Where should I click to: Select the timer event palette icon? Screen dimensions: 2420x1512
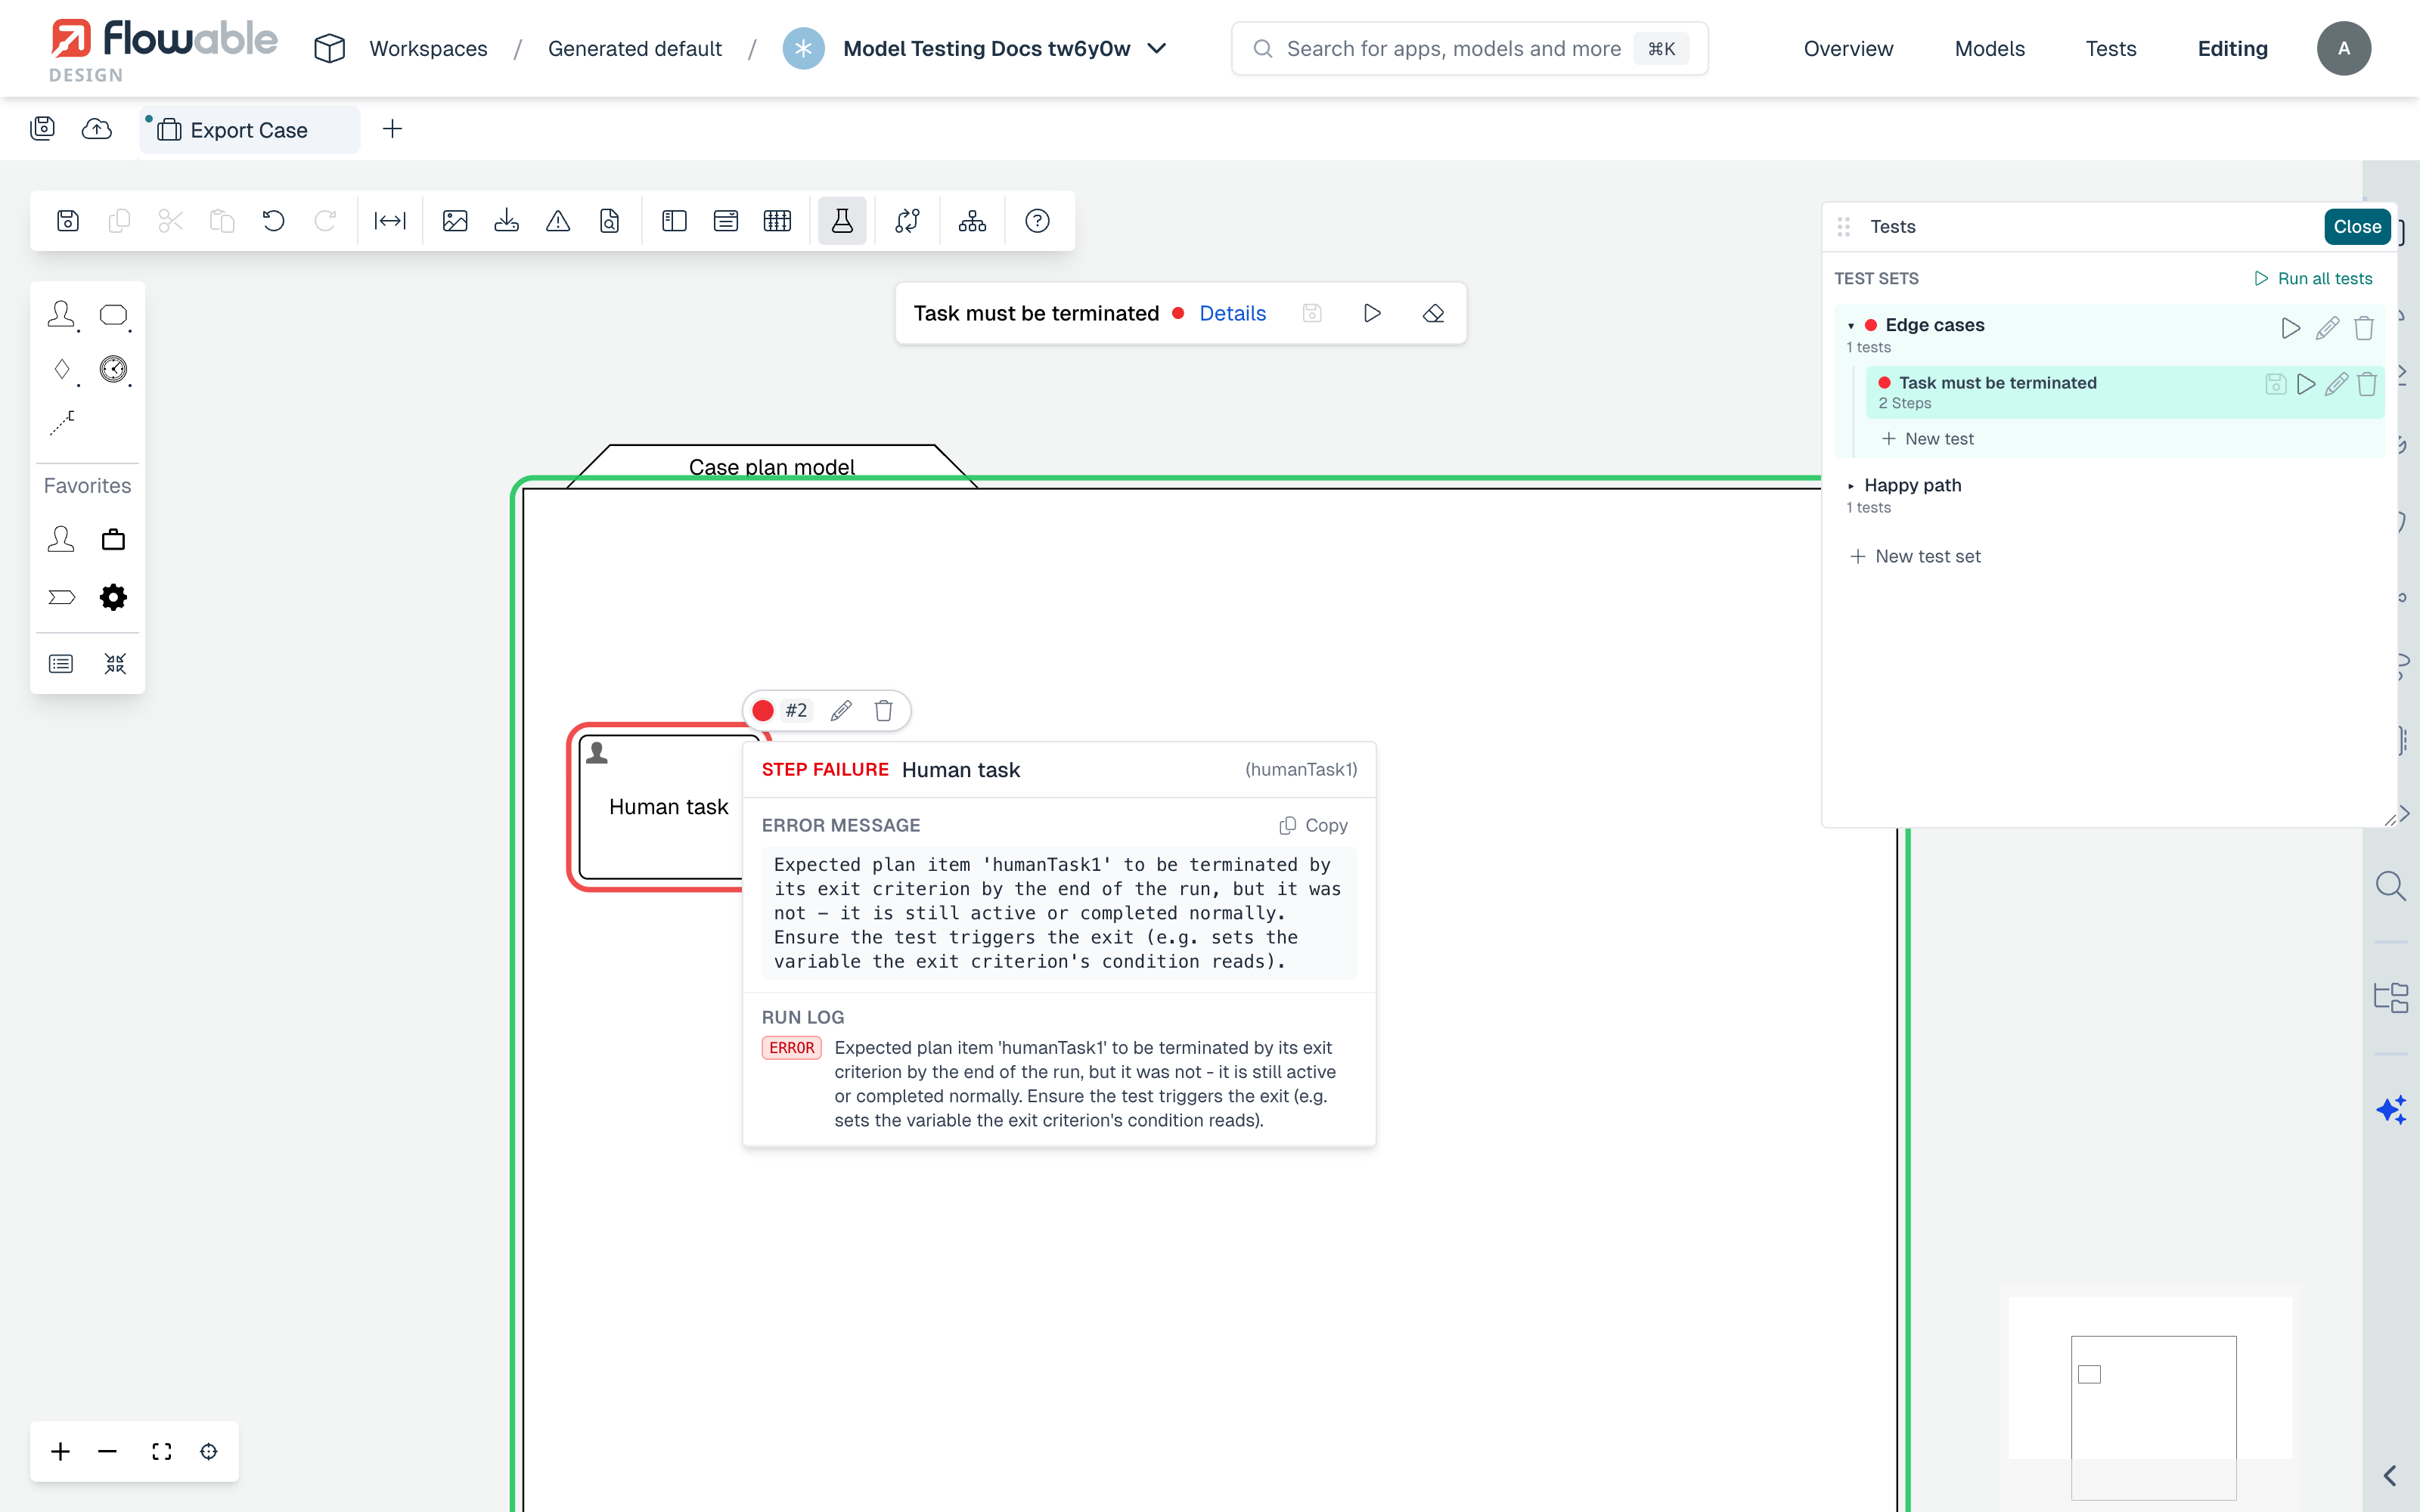114,369
